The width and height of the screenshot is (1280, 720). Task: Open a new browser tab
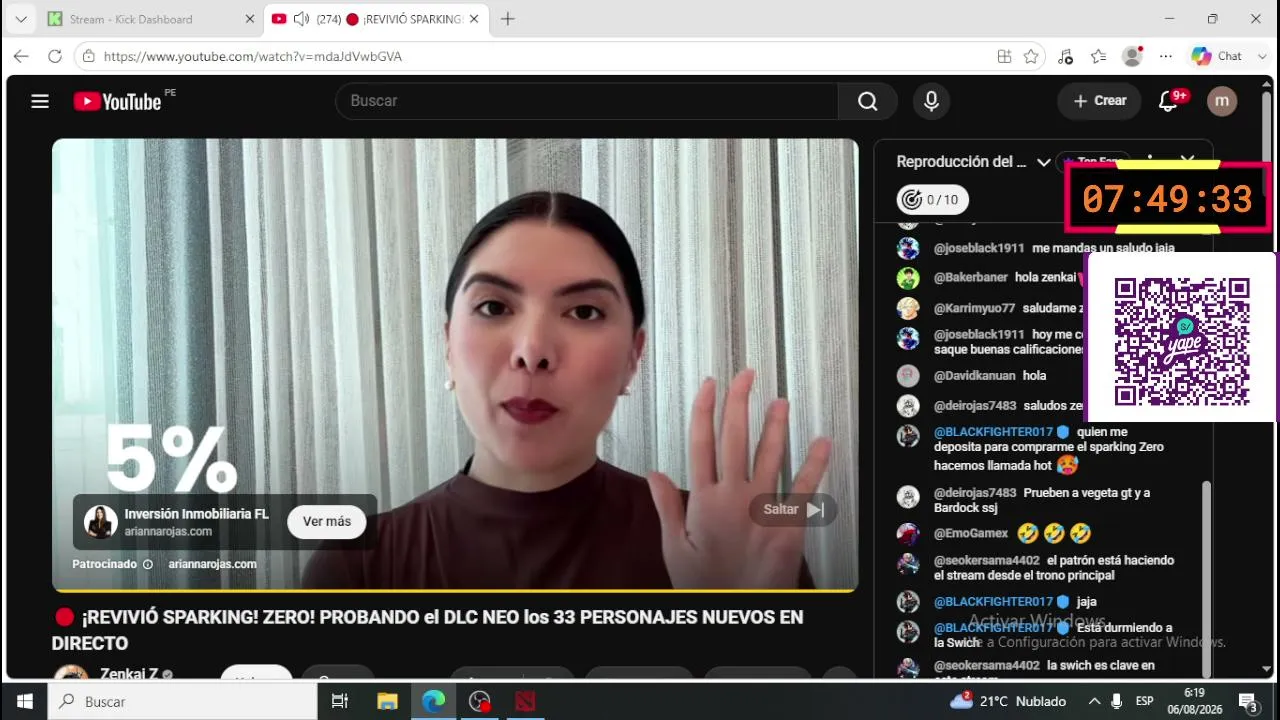pyautogui.click(x=508, y=19)
